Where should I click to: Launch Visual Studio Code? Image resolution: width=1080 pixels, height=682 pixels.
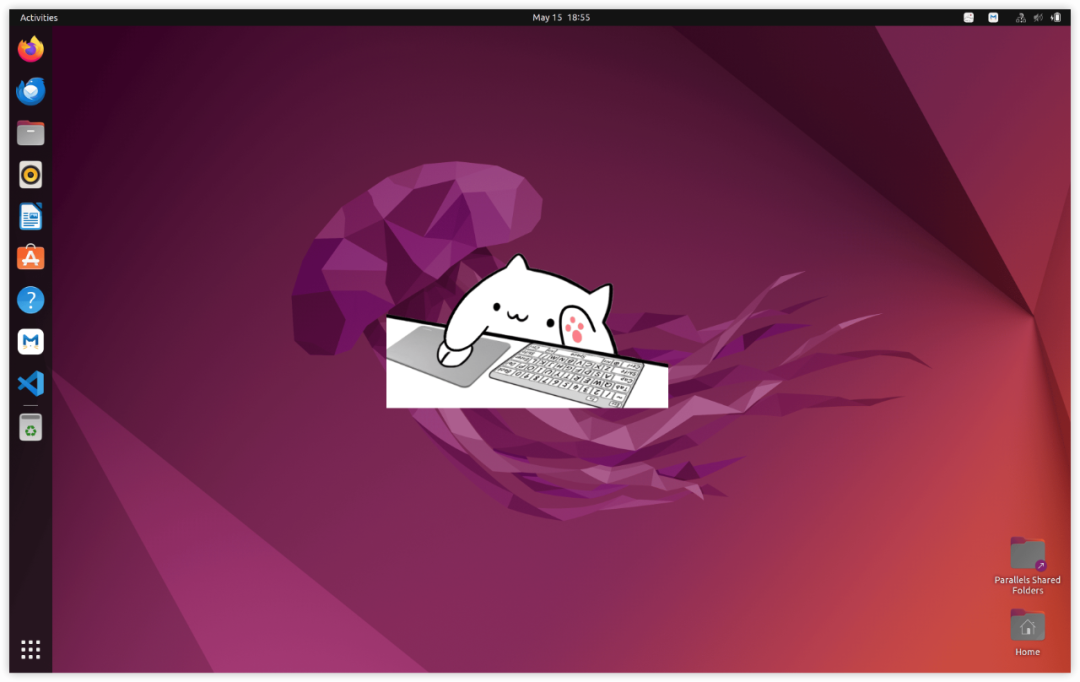pyautogui.click(x=30, y=383)
